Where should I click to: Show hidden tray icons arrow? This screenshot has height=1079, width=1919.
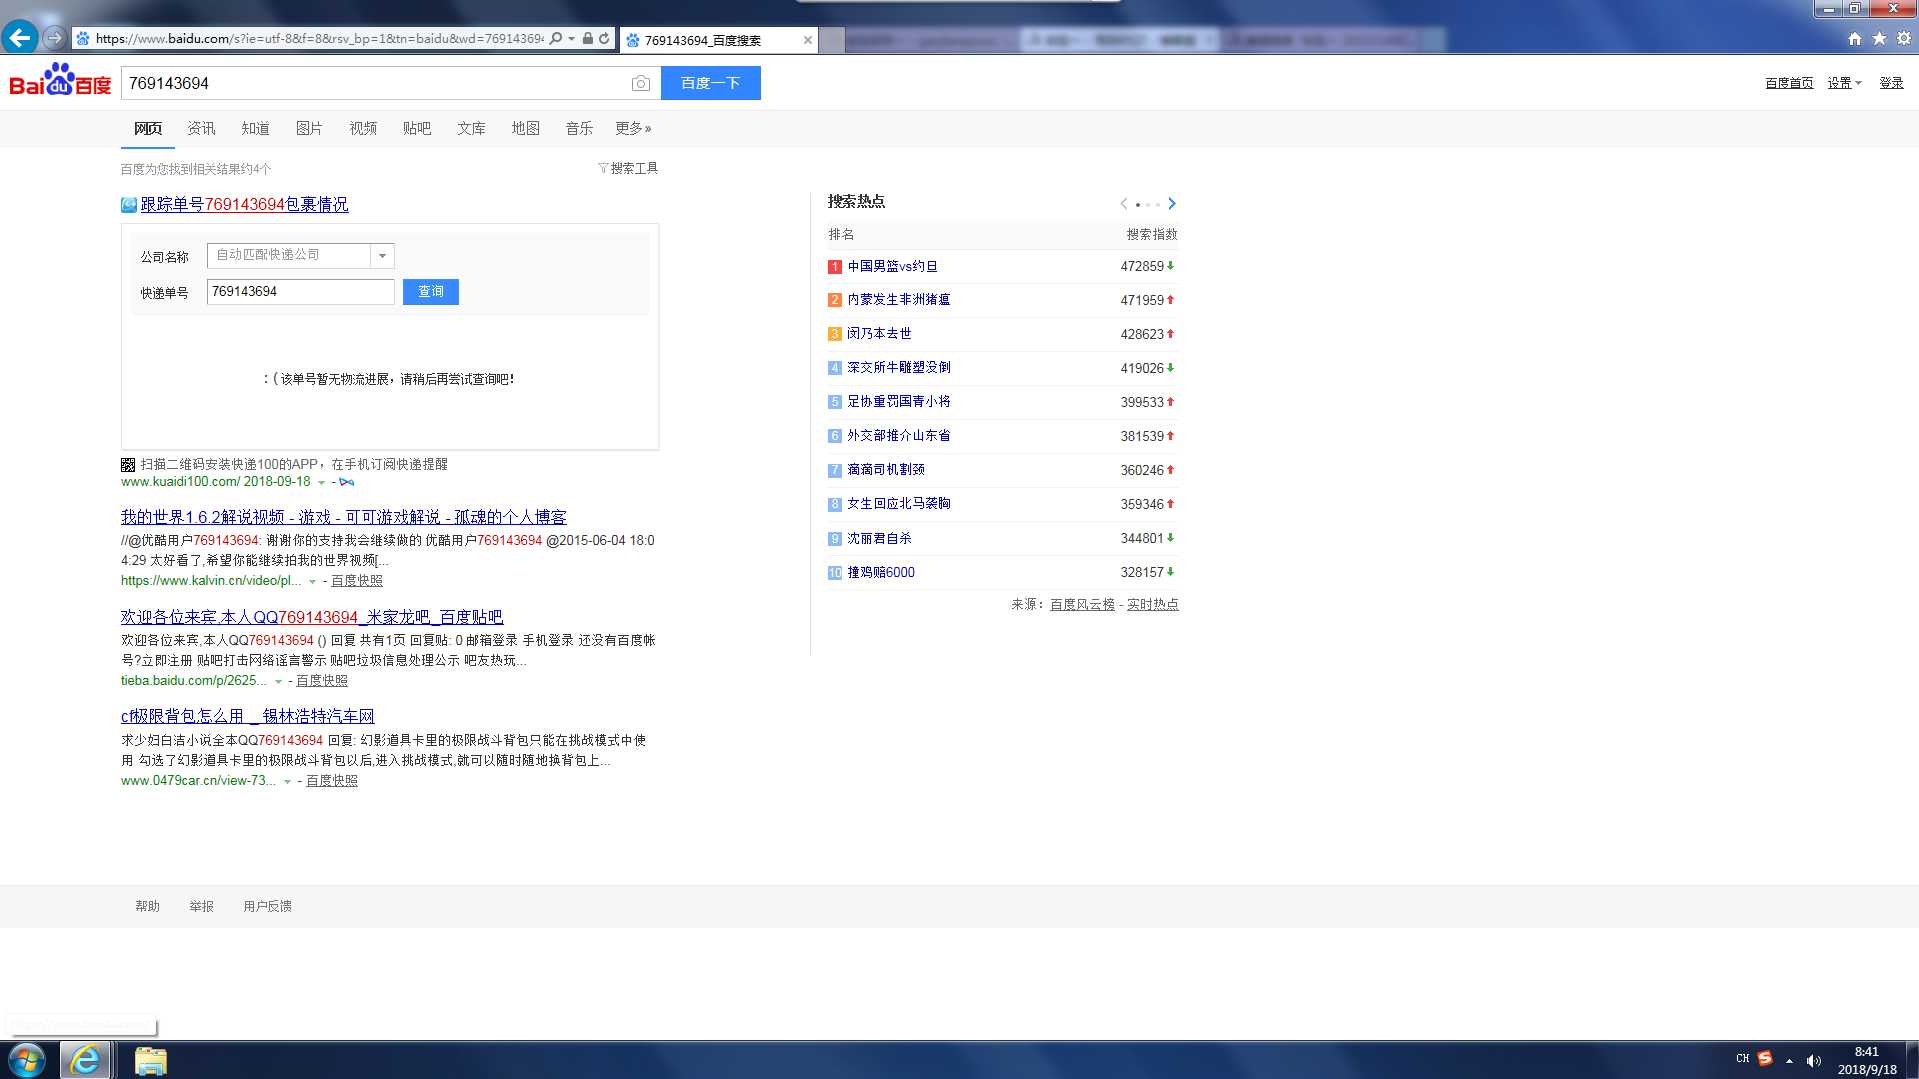[x=1789, y=1060]
